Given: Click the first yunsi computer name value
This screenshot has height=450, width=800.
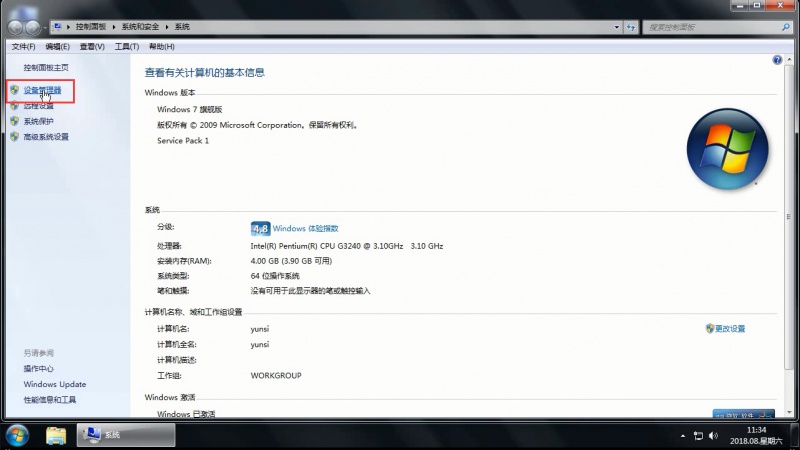Looking at the screenshot, I should click(260, 329).
